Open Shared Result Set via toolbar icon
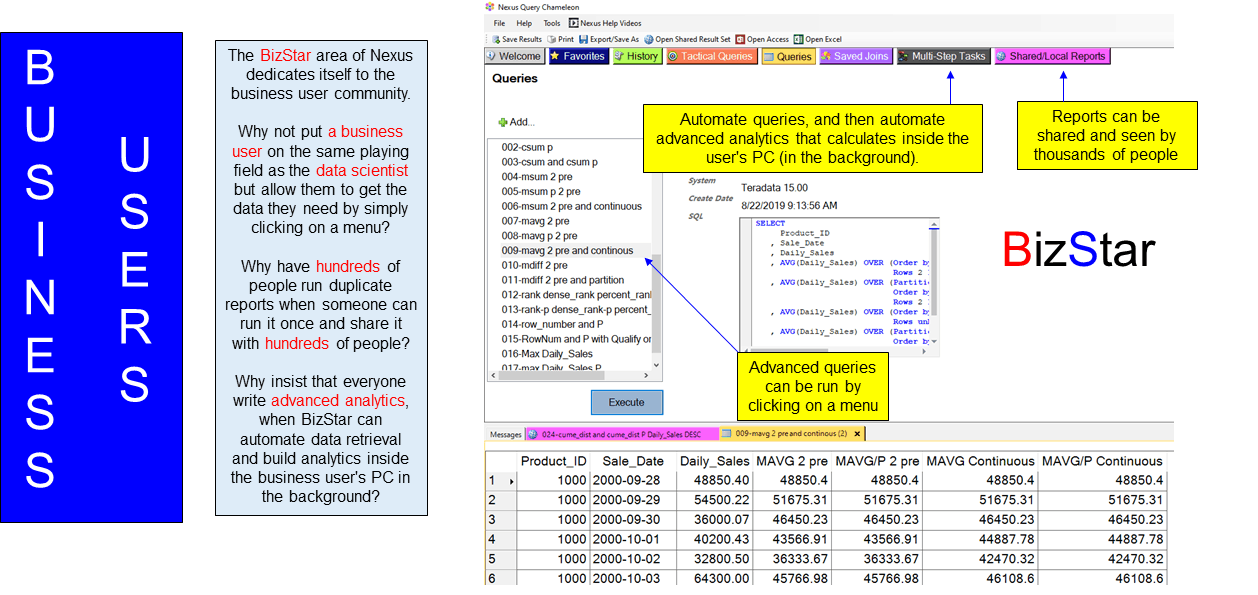This screenshot has height=595, width=1258. coord(649,40)
